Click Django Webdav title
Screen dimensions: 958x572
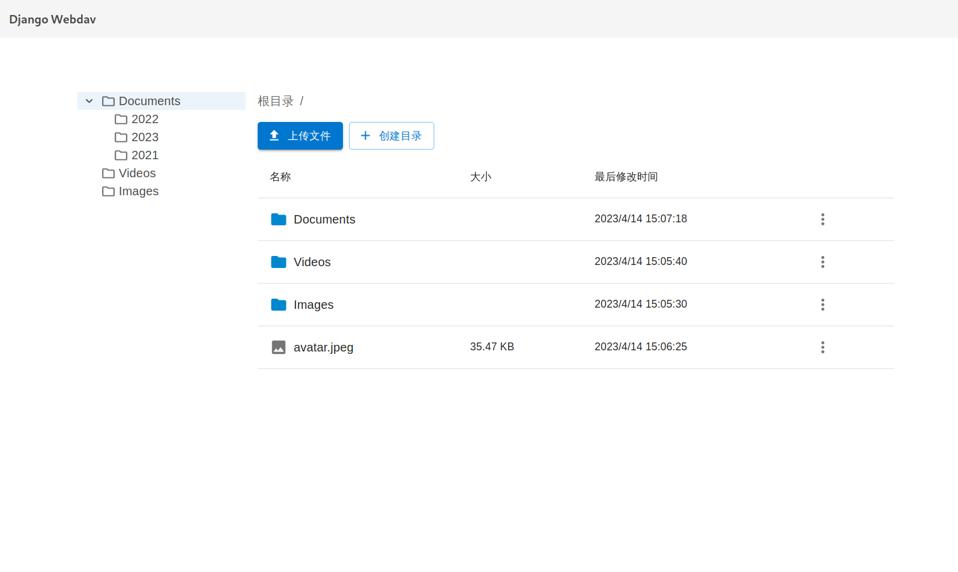[53, 19]
